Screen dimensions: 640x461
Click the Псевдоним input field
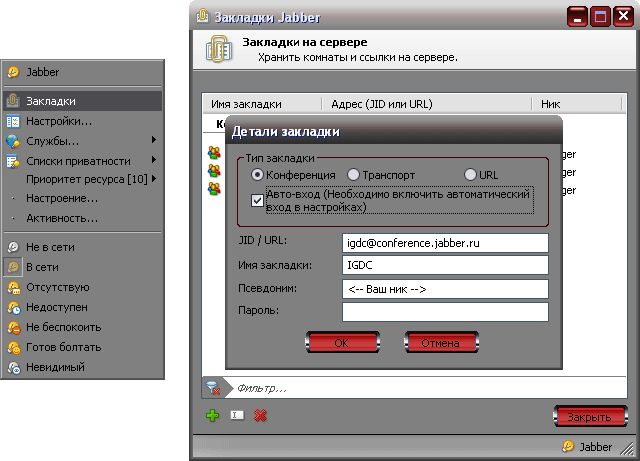[x=445, y=289]
